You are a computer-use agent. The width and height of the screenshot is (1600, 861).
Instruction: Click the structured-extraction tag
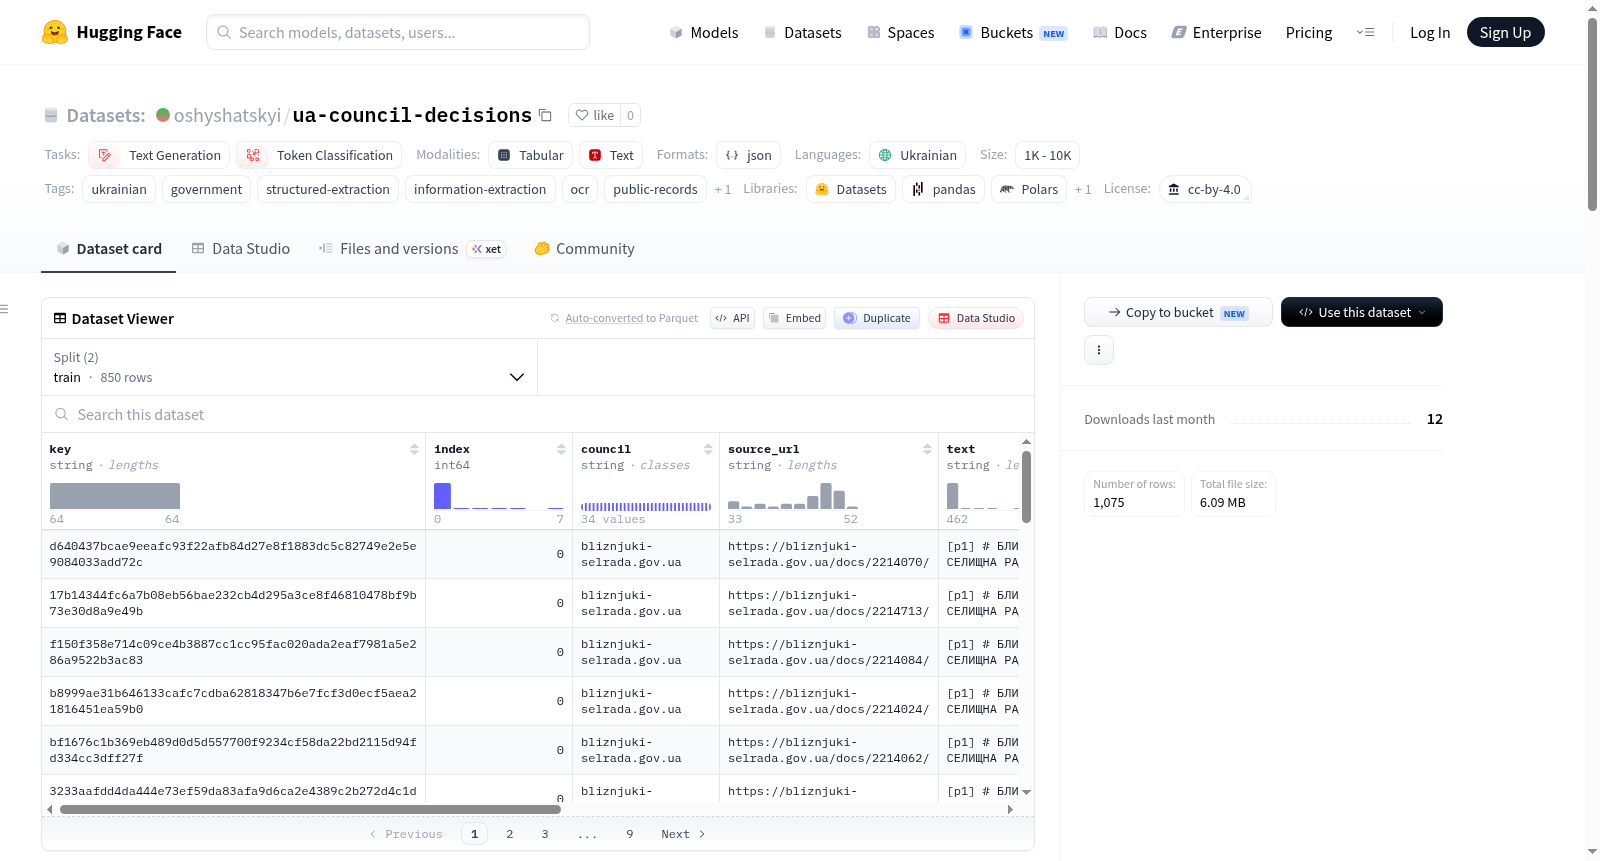328,189
